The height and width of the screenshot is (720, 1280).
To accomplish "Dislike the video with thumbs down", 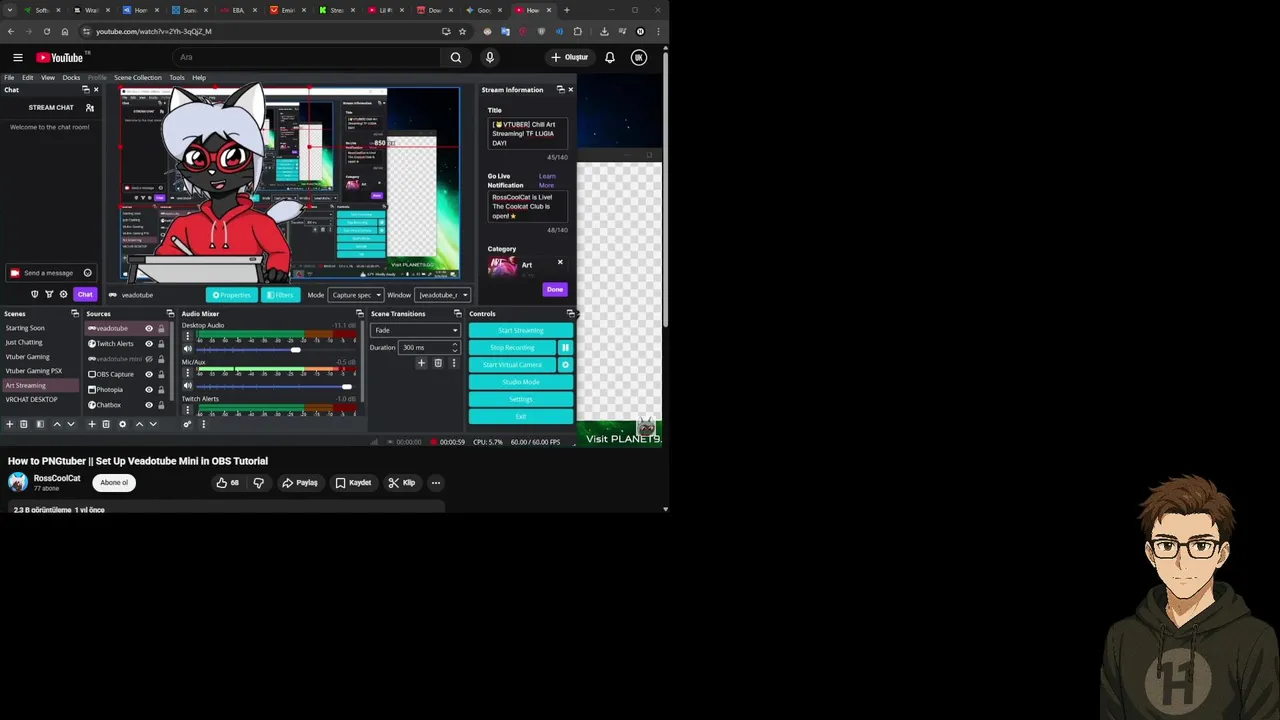I will [258, 483].
